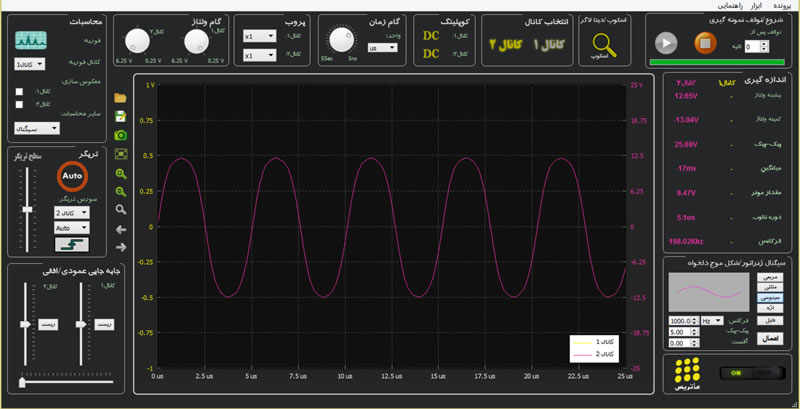
Task: Click channel 2 vertical offset slider handle
Action: click(x=25, y=324)
